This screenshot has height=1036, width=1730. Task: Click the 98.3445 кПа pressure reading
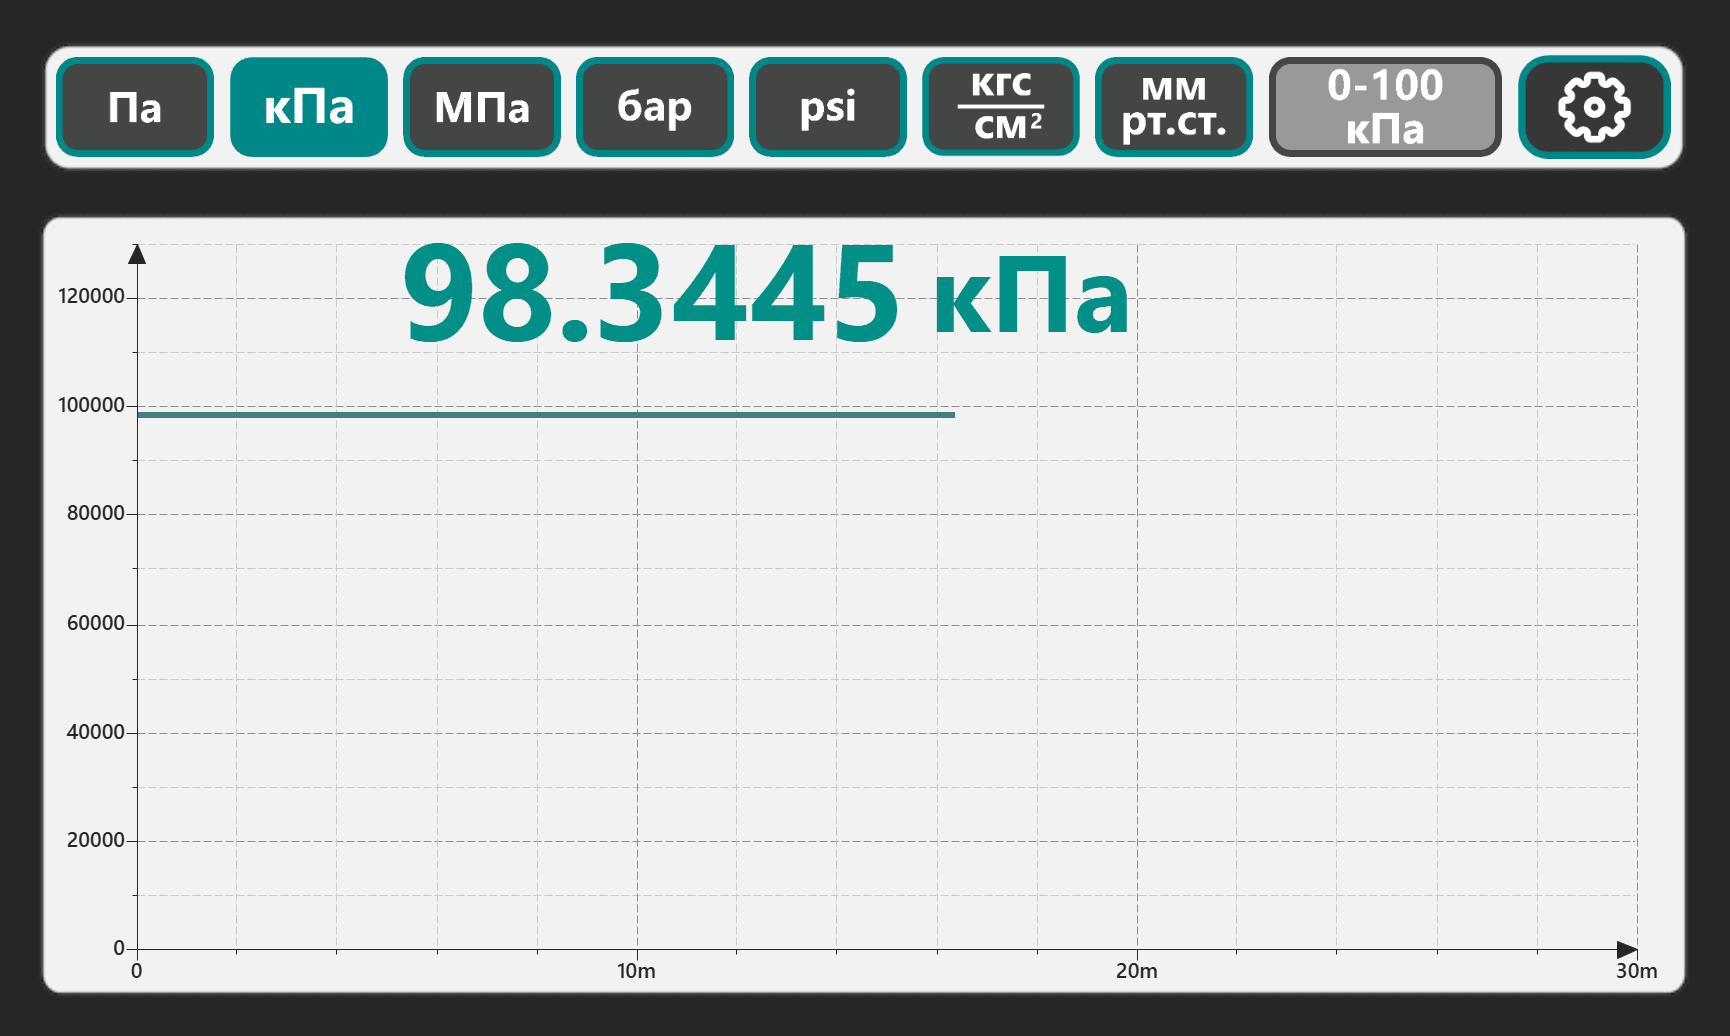pyautogui.click(x=766, y=295)
